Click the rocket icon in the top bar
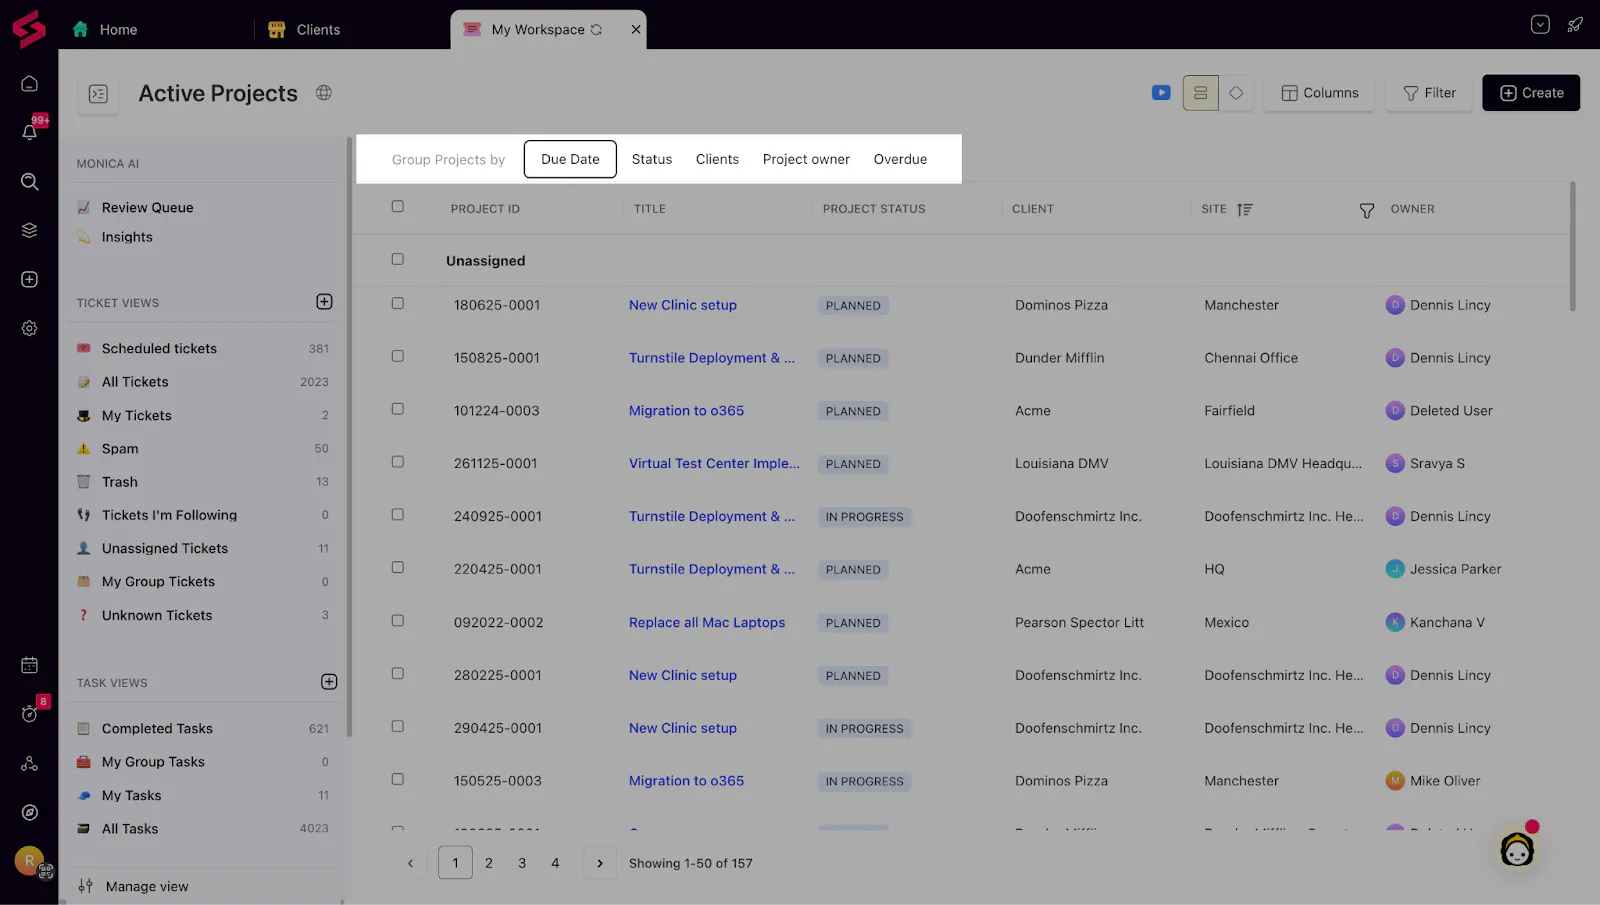The height and width of the screenshot is (905, 1600). click(x=1575, y=25)
